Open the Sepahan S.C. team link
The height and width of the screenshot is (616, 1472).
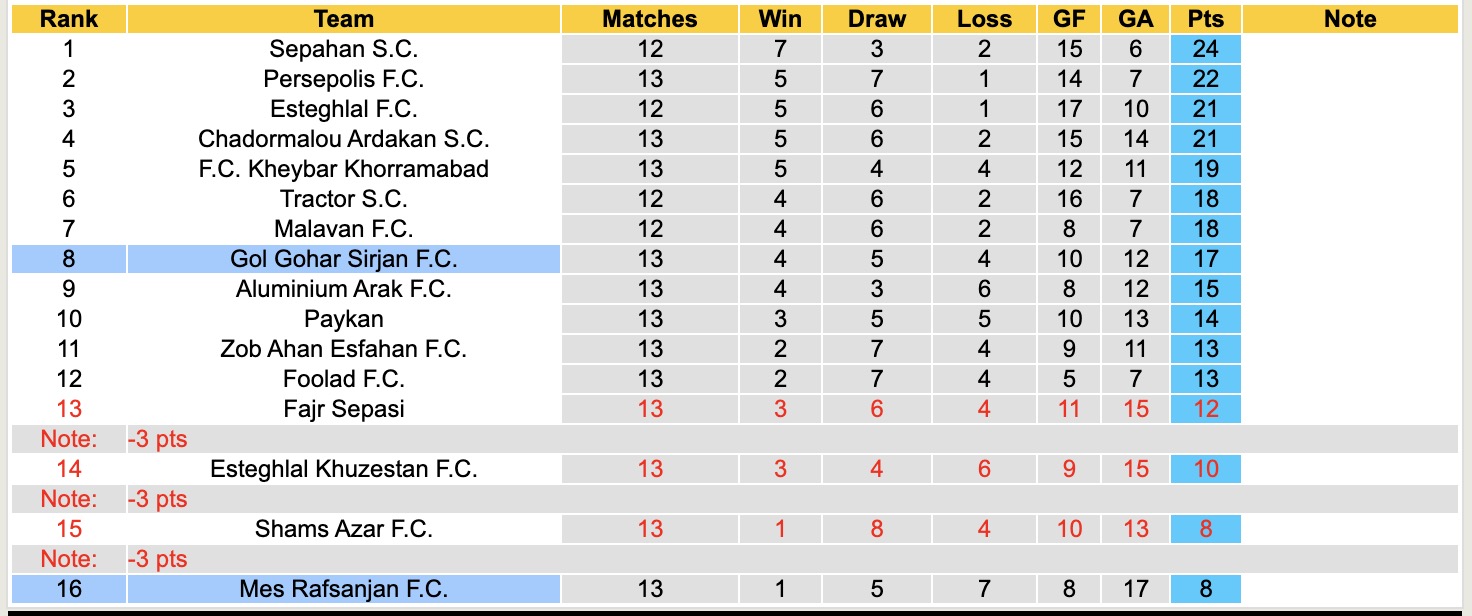[343, 49]
